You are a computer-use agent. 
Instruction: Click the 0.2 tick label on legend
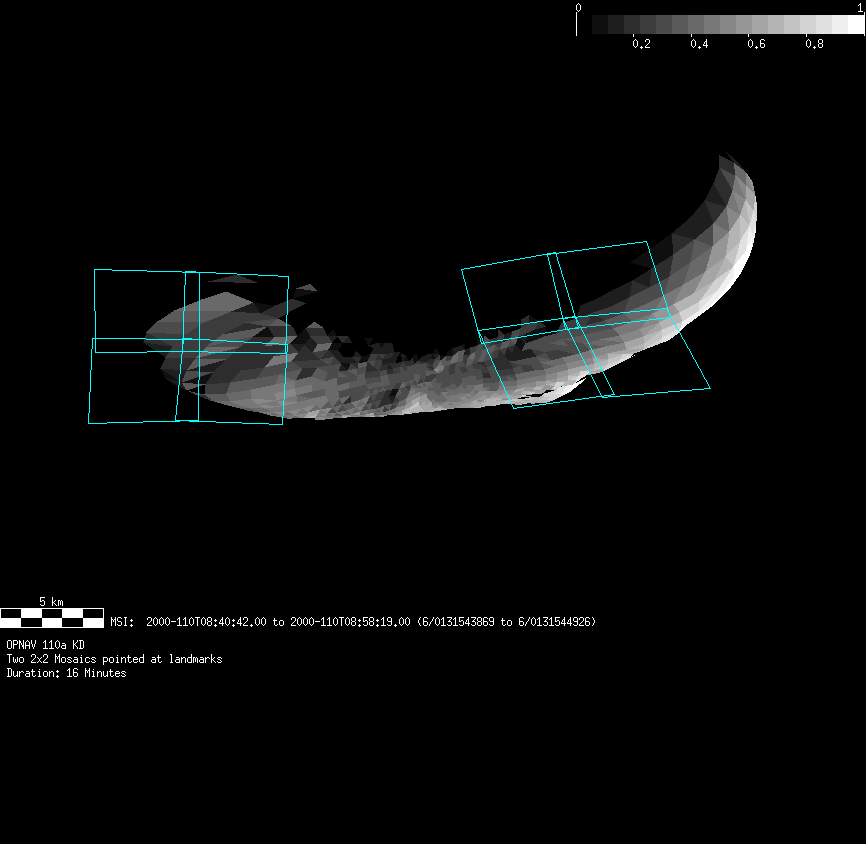coord(641,44)
